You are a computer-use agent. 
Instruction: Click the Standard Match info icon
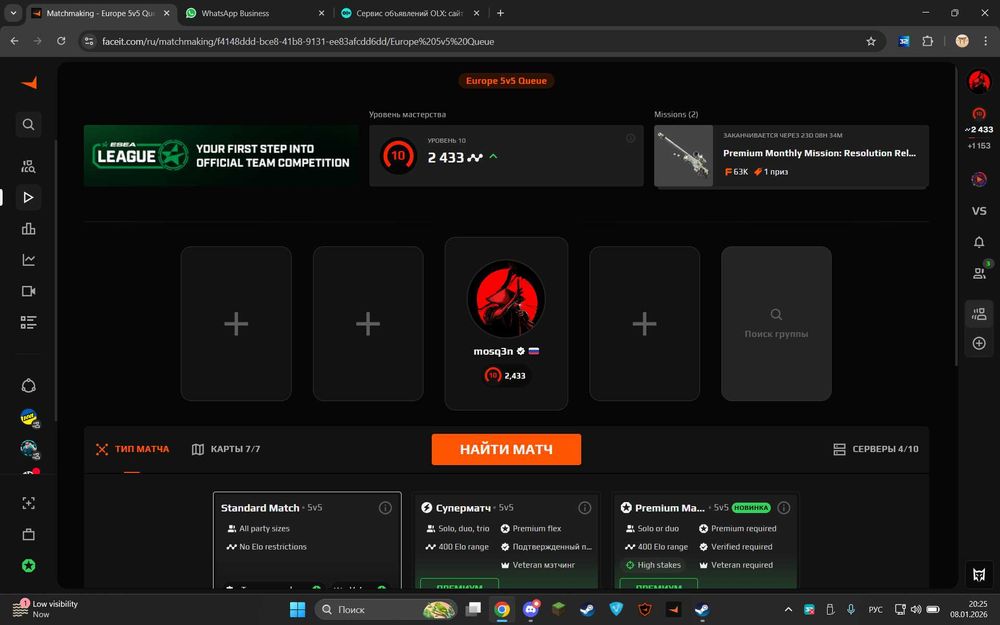[385, 508]
